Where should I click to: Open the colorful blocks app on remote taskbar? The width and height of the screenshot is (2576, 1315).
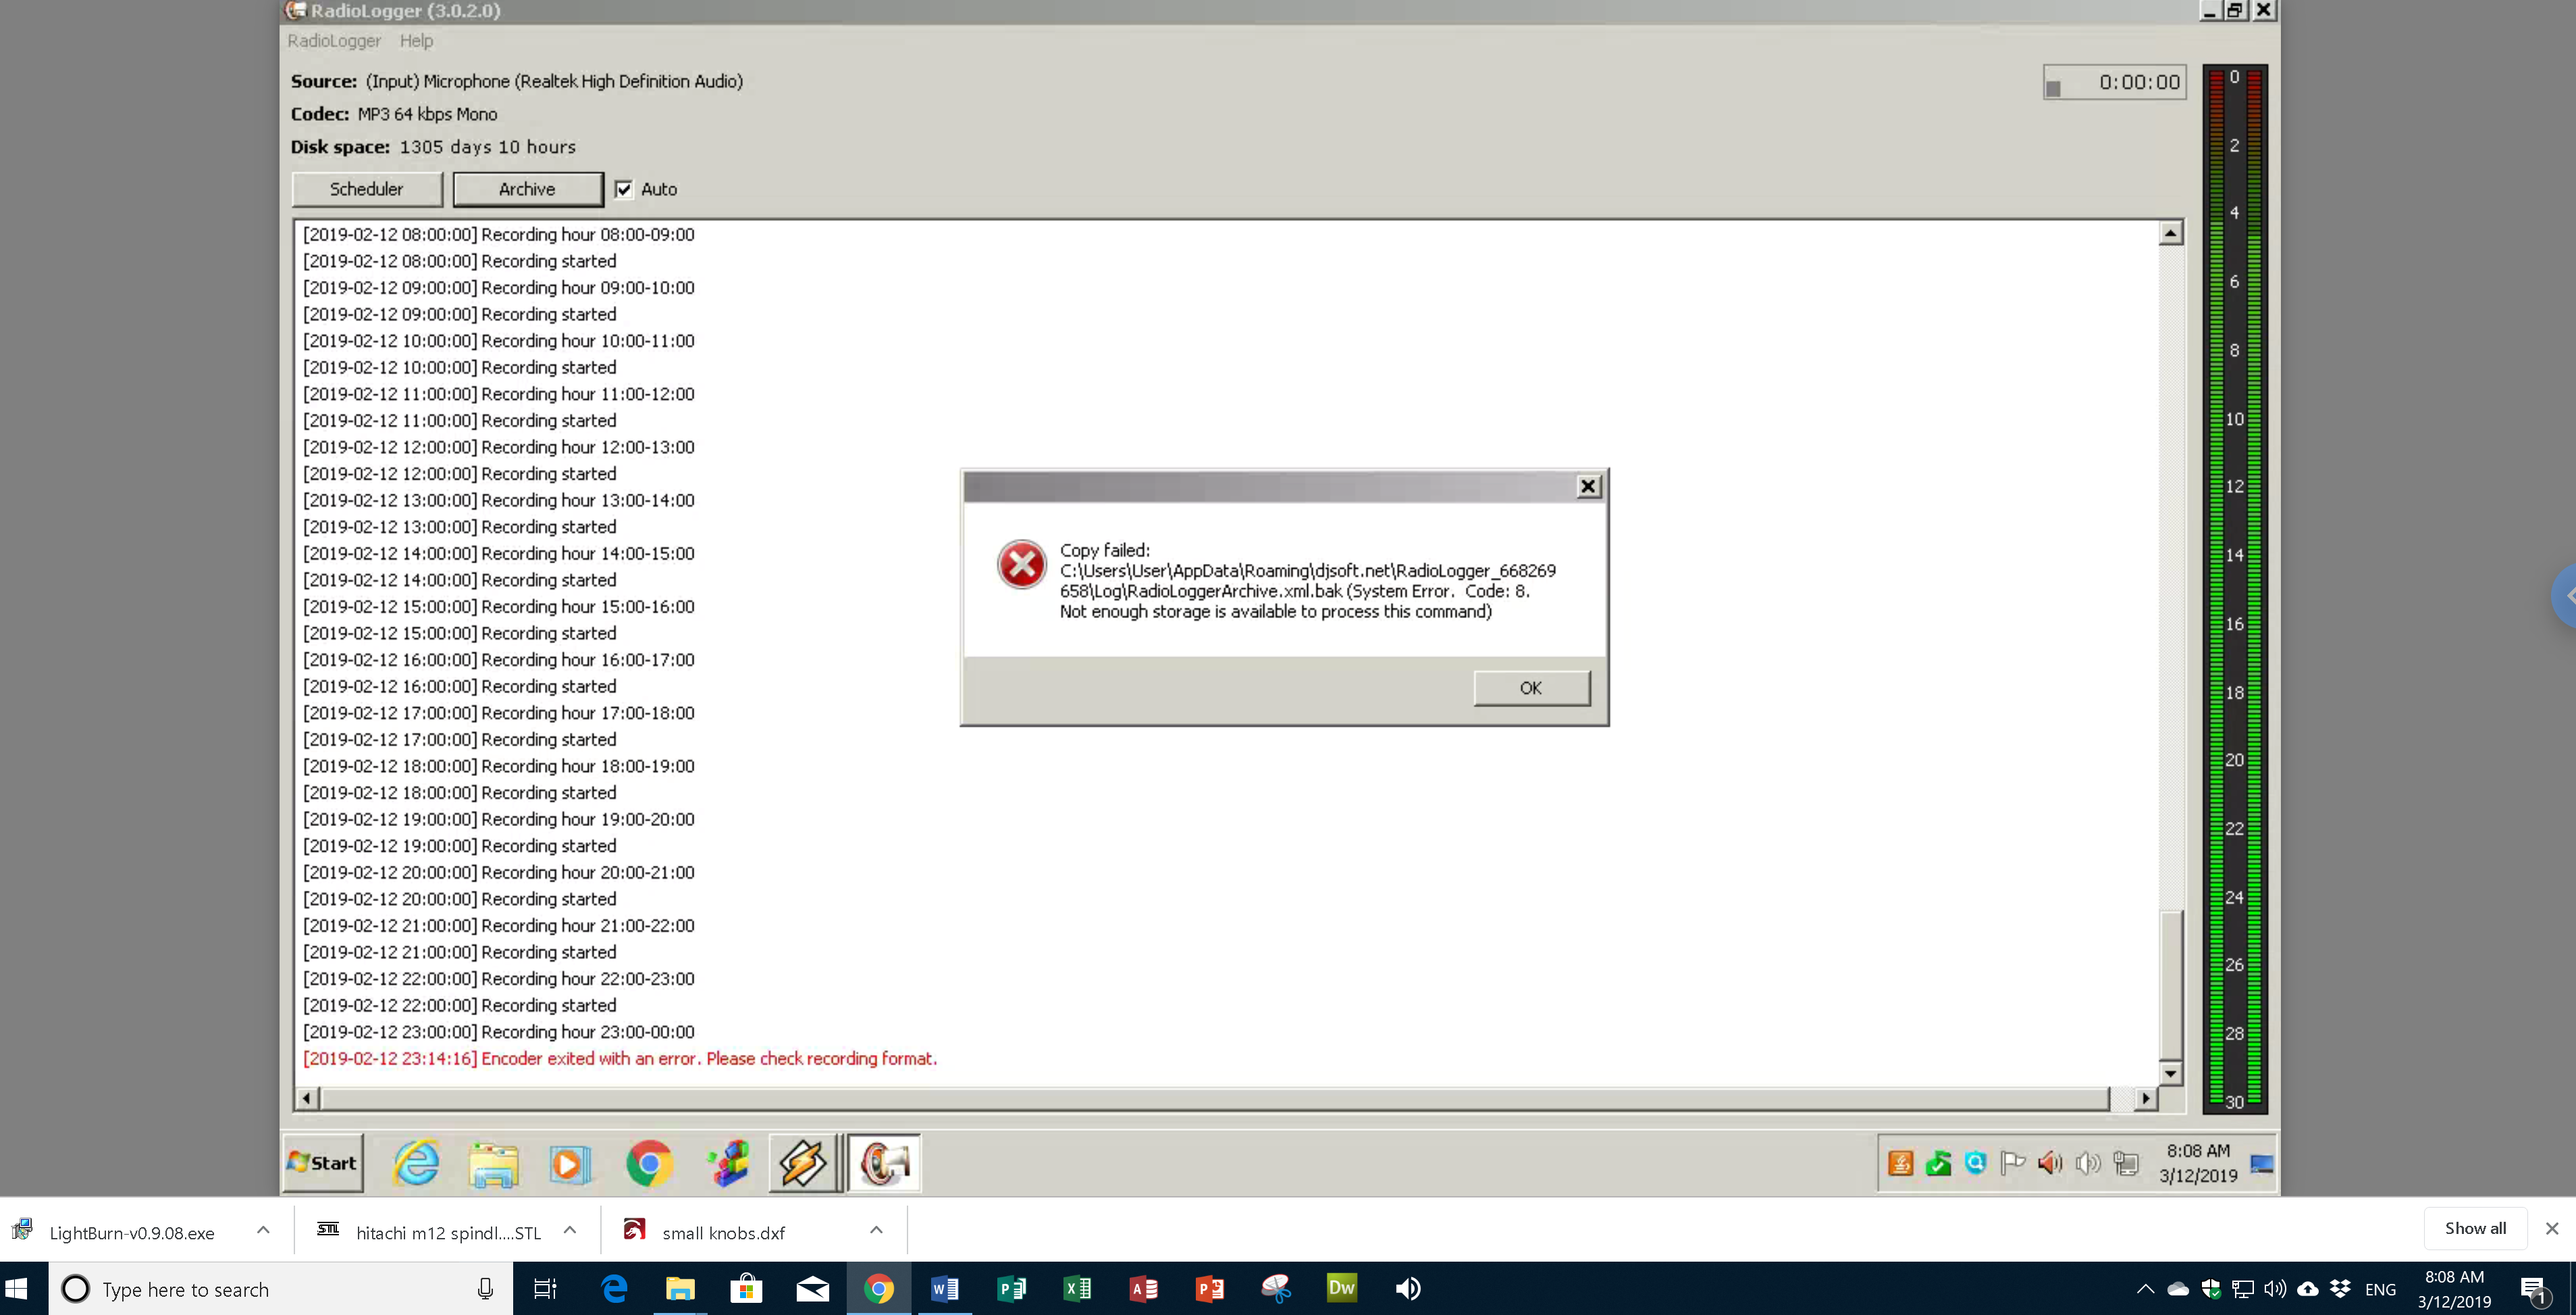click(x=729, y=1164)
